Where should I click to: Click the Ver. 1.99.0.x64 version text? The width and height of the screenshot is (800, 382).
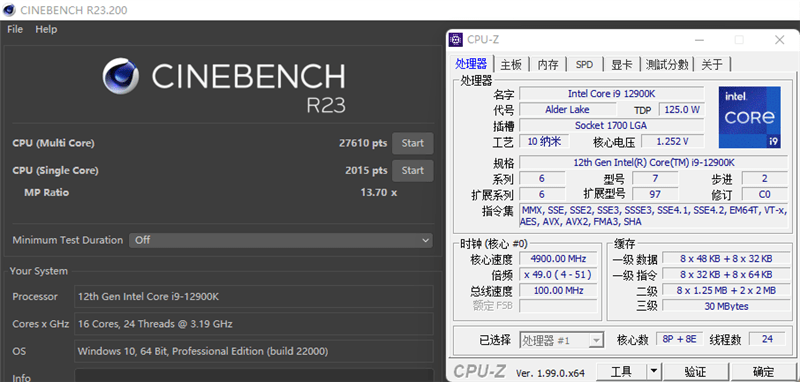[550, 373]
